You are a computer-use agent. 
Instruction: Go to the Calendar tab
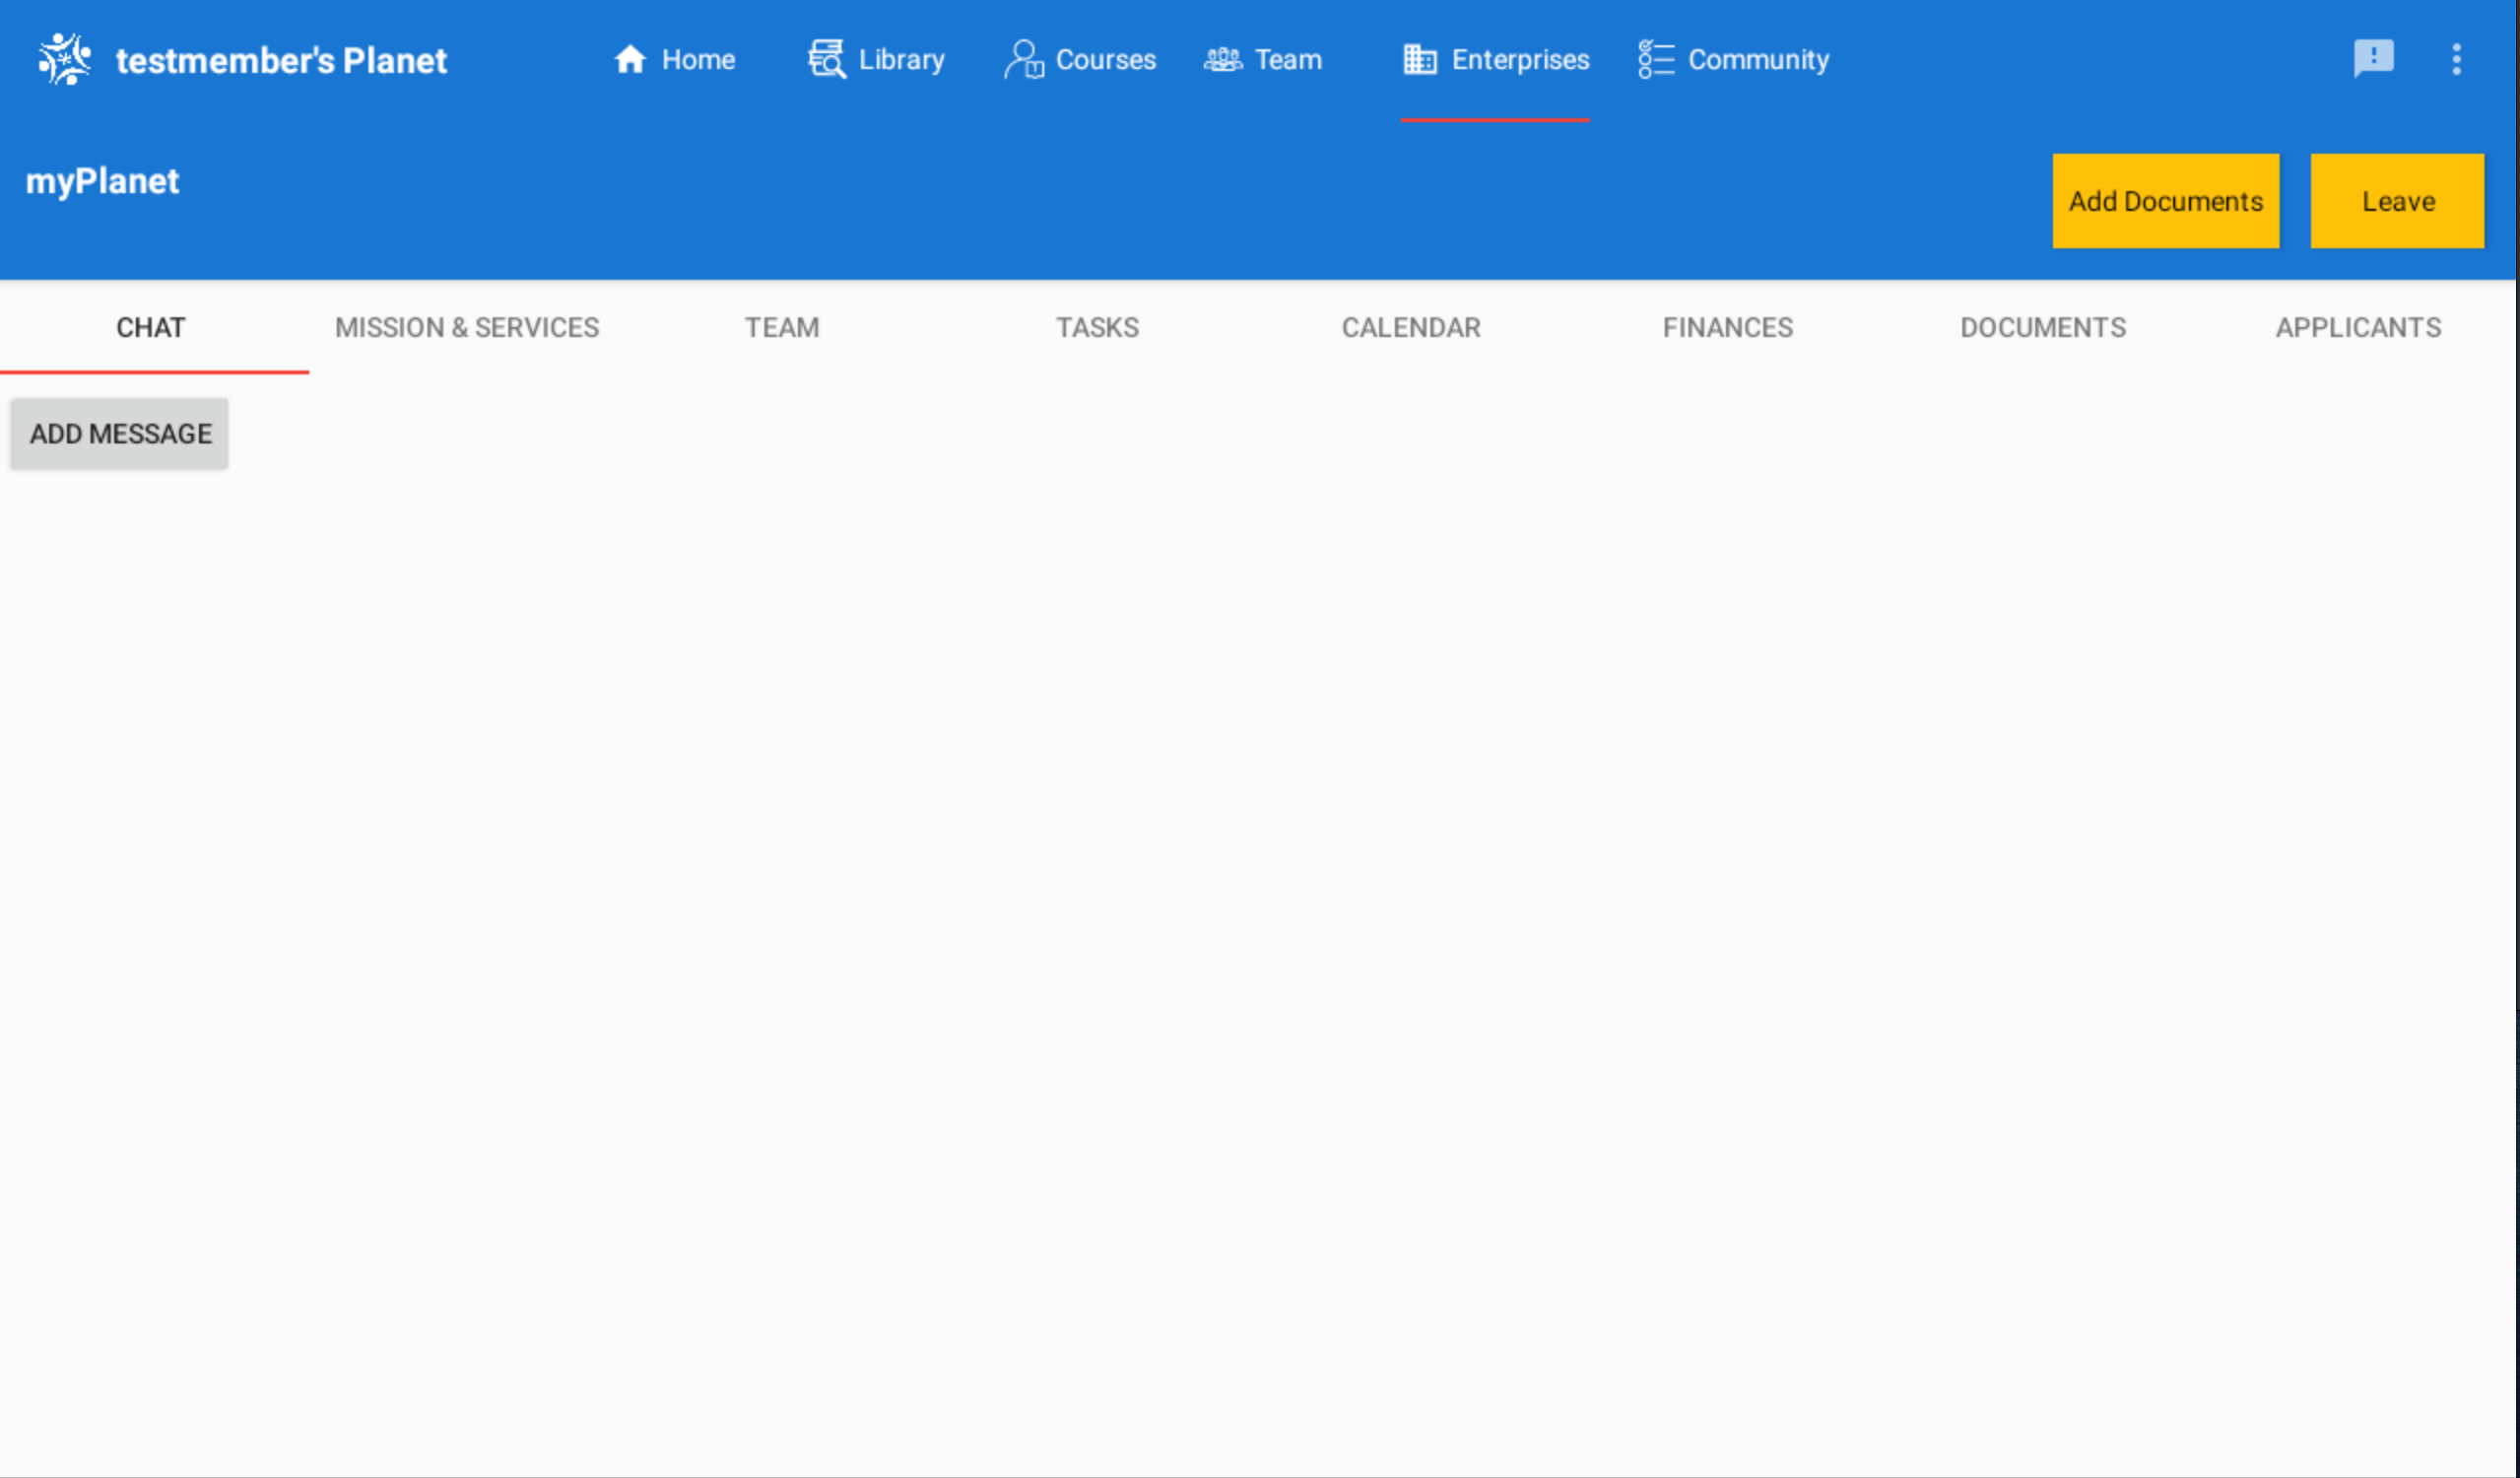click(x=1411, y=328)
